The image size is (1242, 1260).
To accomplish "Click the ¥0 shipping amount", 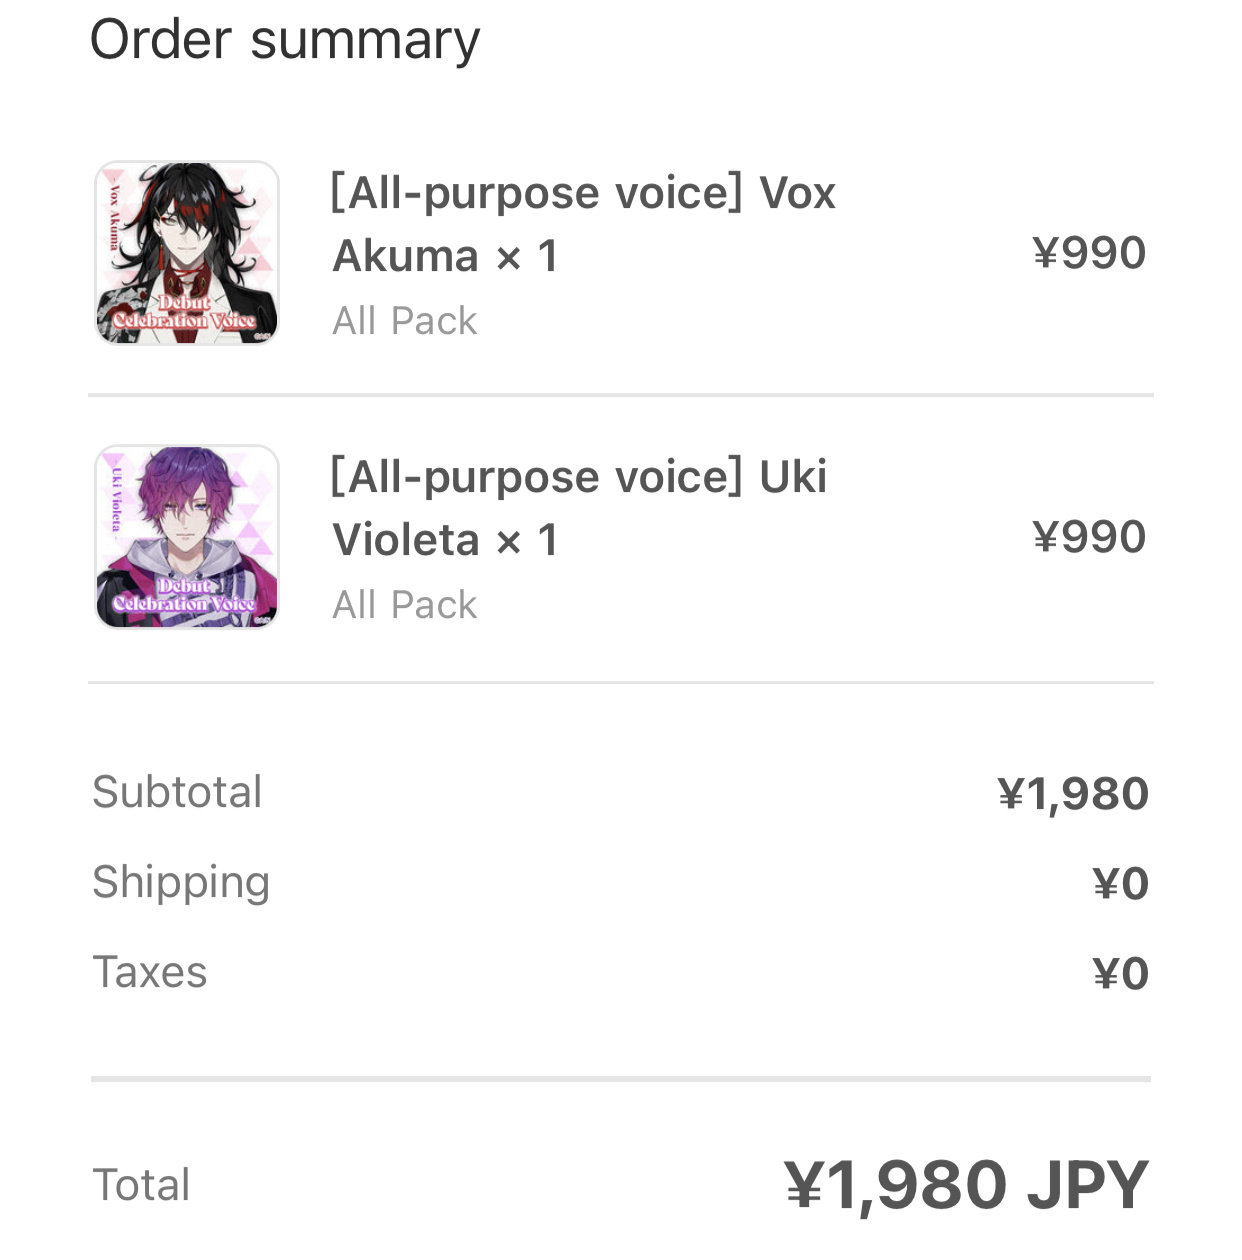I will 1121,884.
